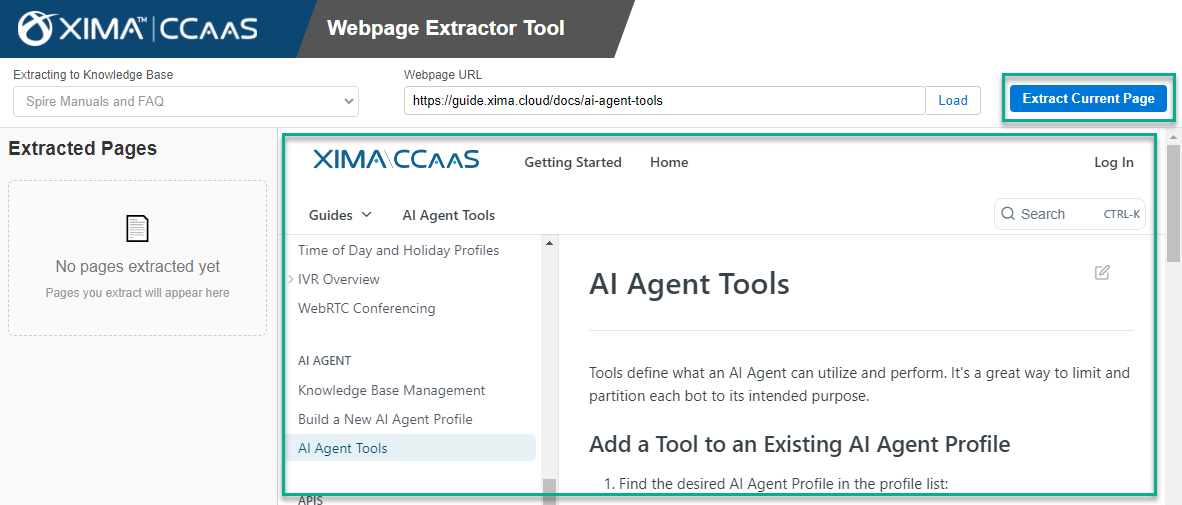
Task: Click the empty-state document icon
Action: pyautogui.click(x=137, y=228)
